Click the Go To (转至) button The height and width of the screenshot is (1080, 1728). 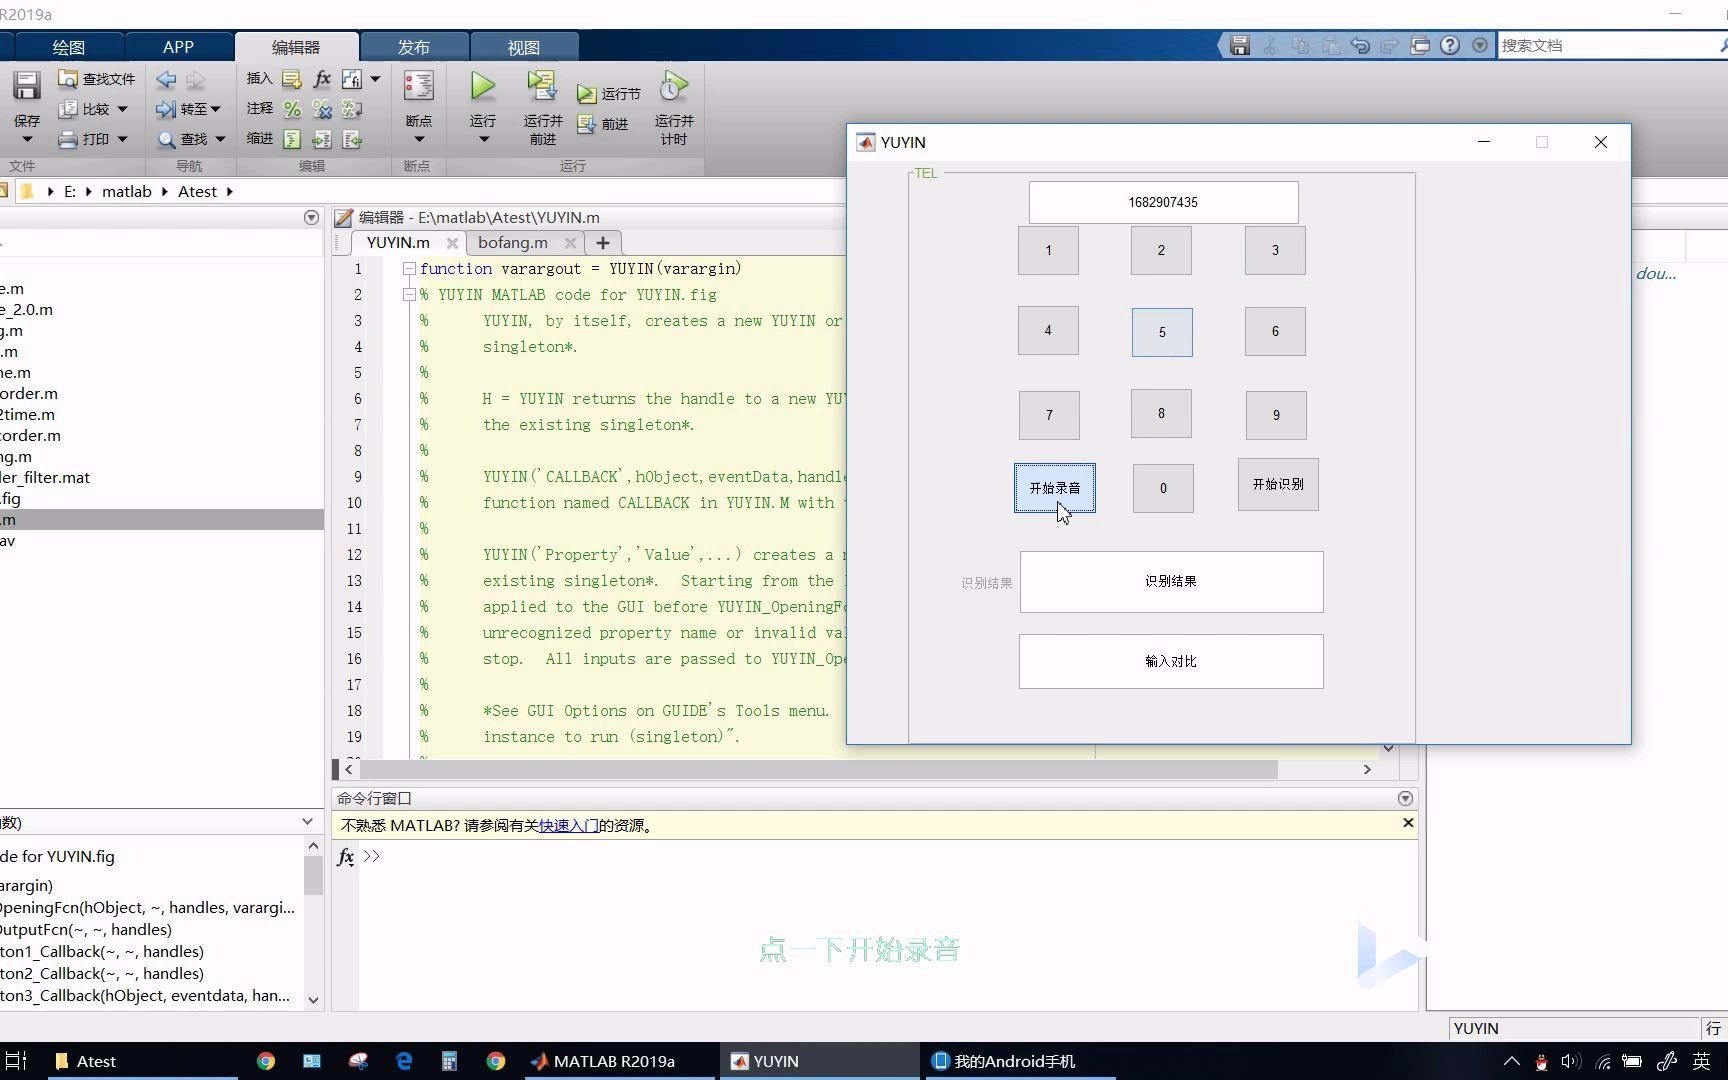click(187, 109)
